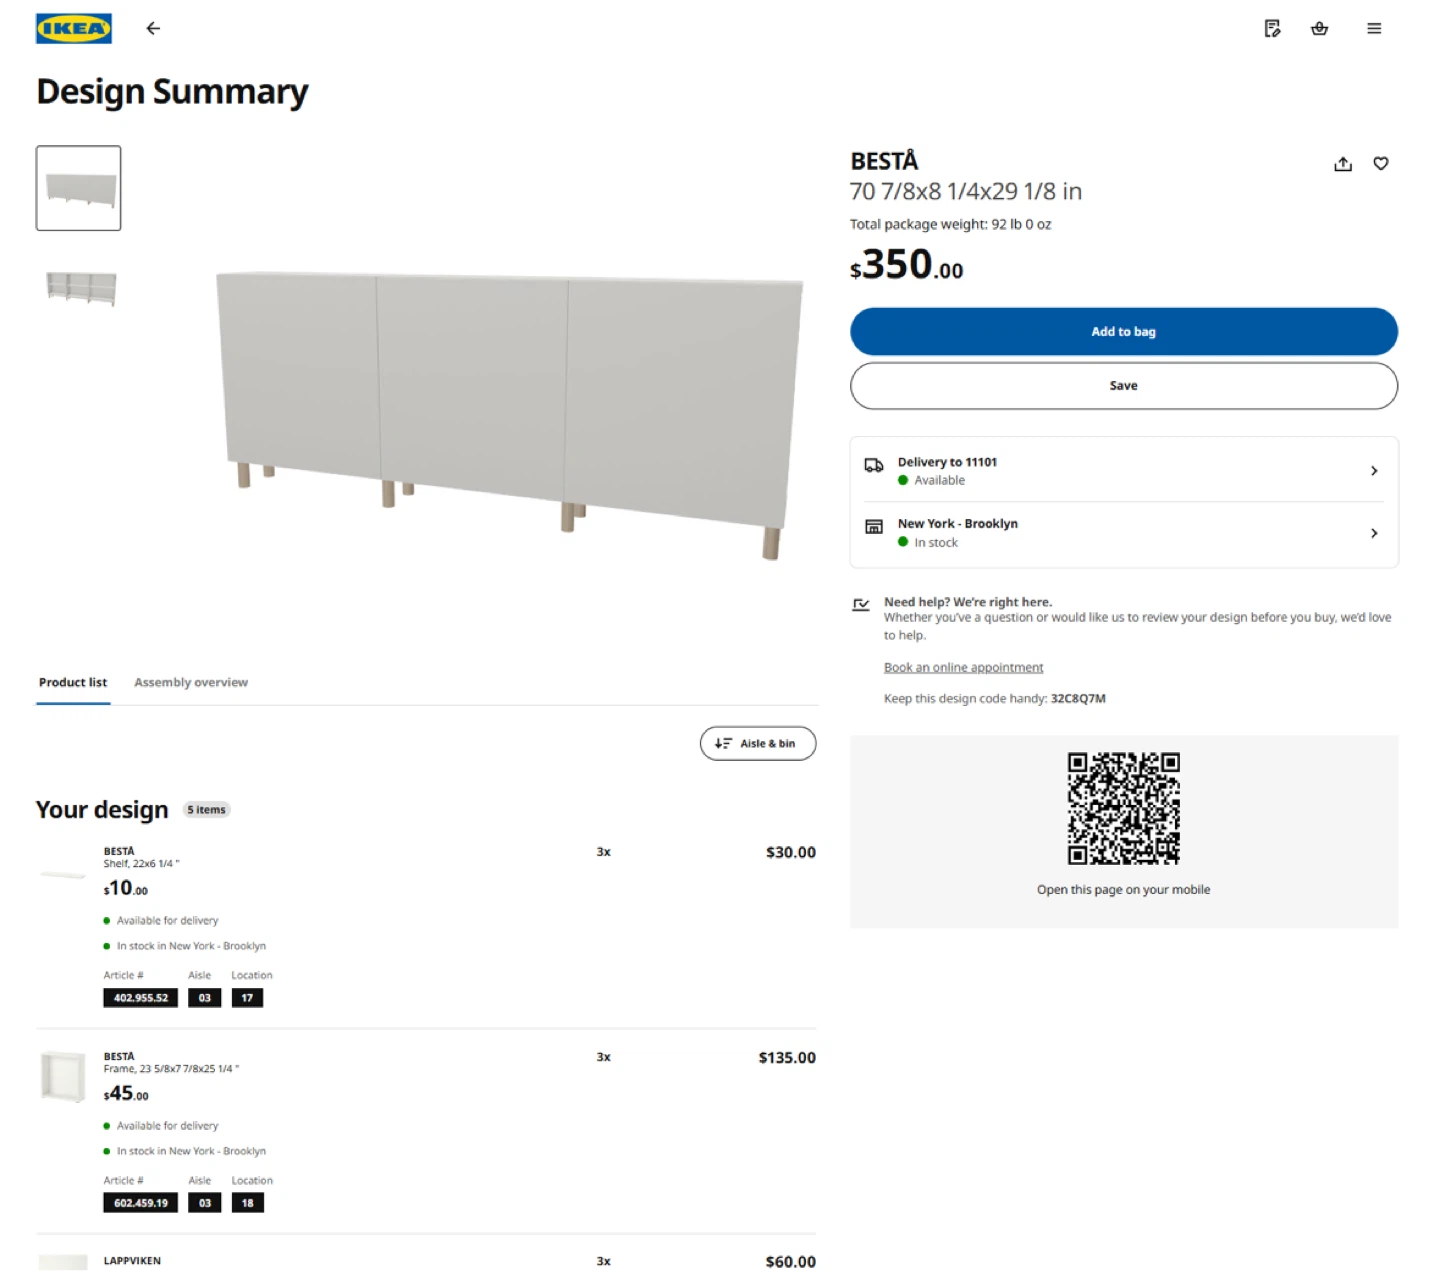Expand New York - Brooklyn stock details
This screenshot has height=1271, width=1440.
click(x=1124, y=533)
